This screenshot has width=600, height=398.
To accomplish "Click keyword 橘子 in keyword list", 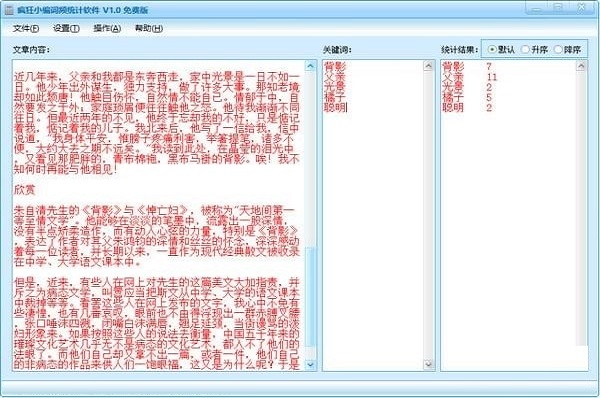I will point(335,97).
